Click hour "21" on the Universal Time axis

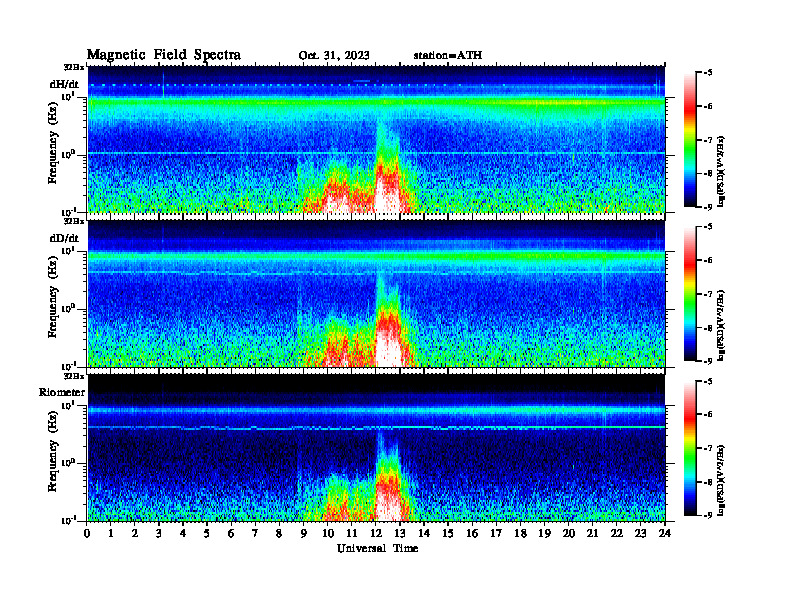(592, 533)
